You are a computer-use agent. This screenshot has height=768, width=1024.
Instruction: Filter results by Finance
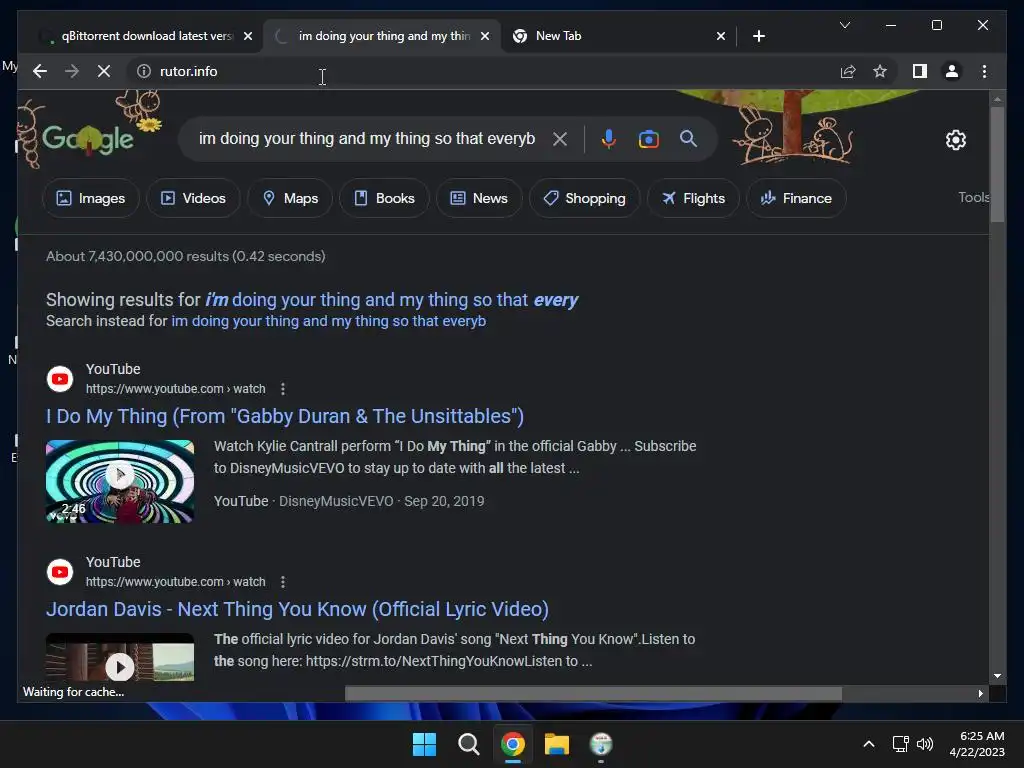pyautogui.click(x=796, y=198)
